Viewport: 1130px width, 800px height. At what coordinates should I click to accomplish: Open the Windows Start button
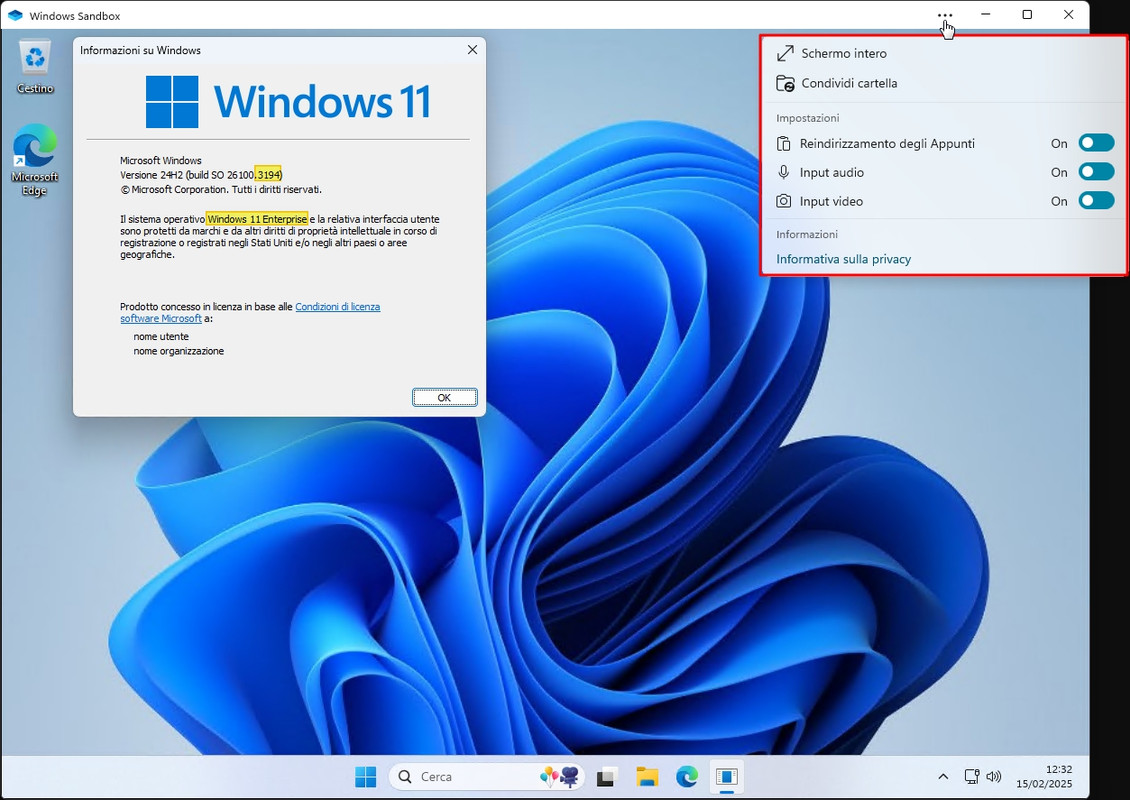(365, 777)
